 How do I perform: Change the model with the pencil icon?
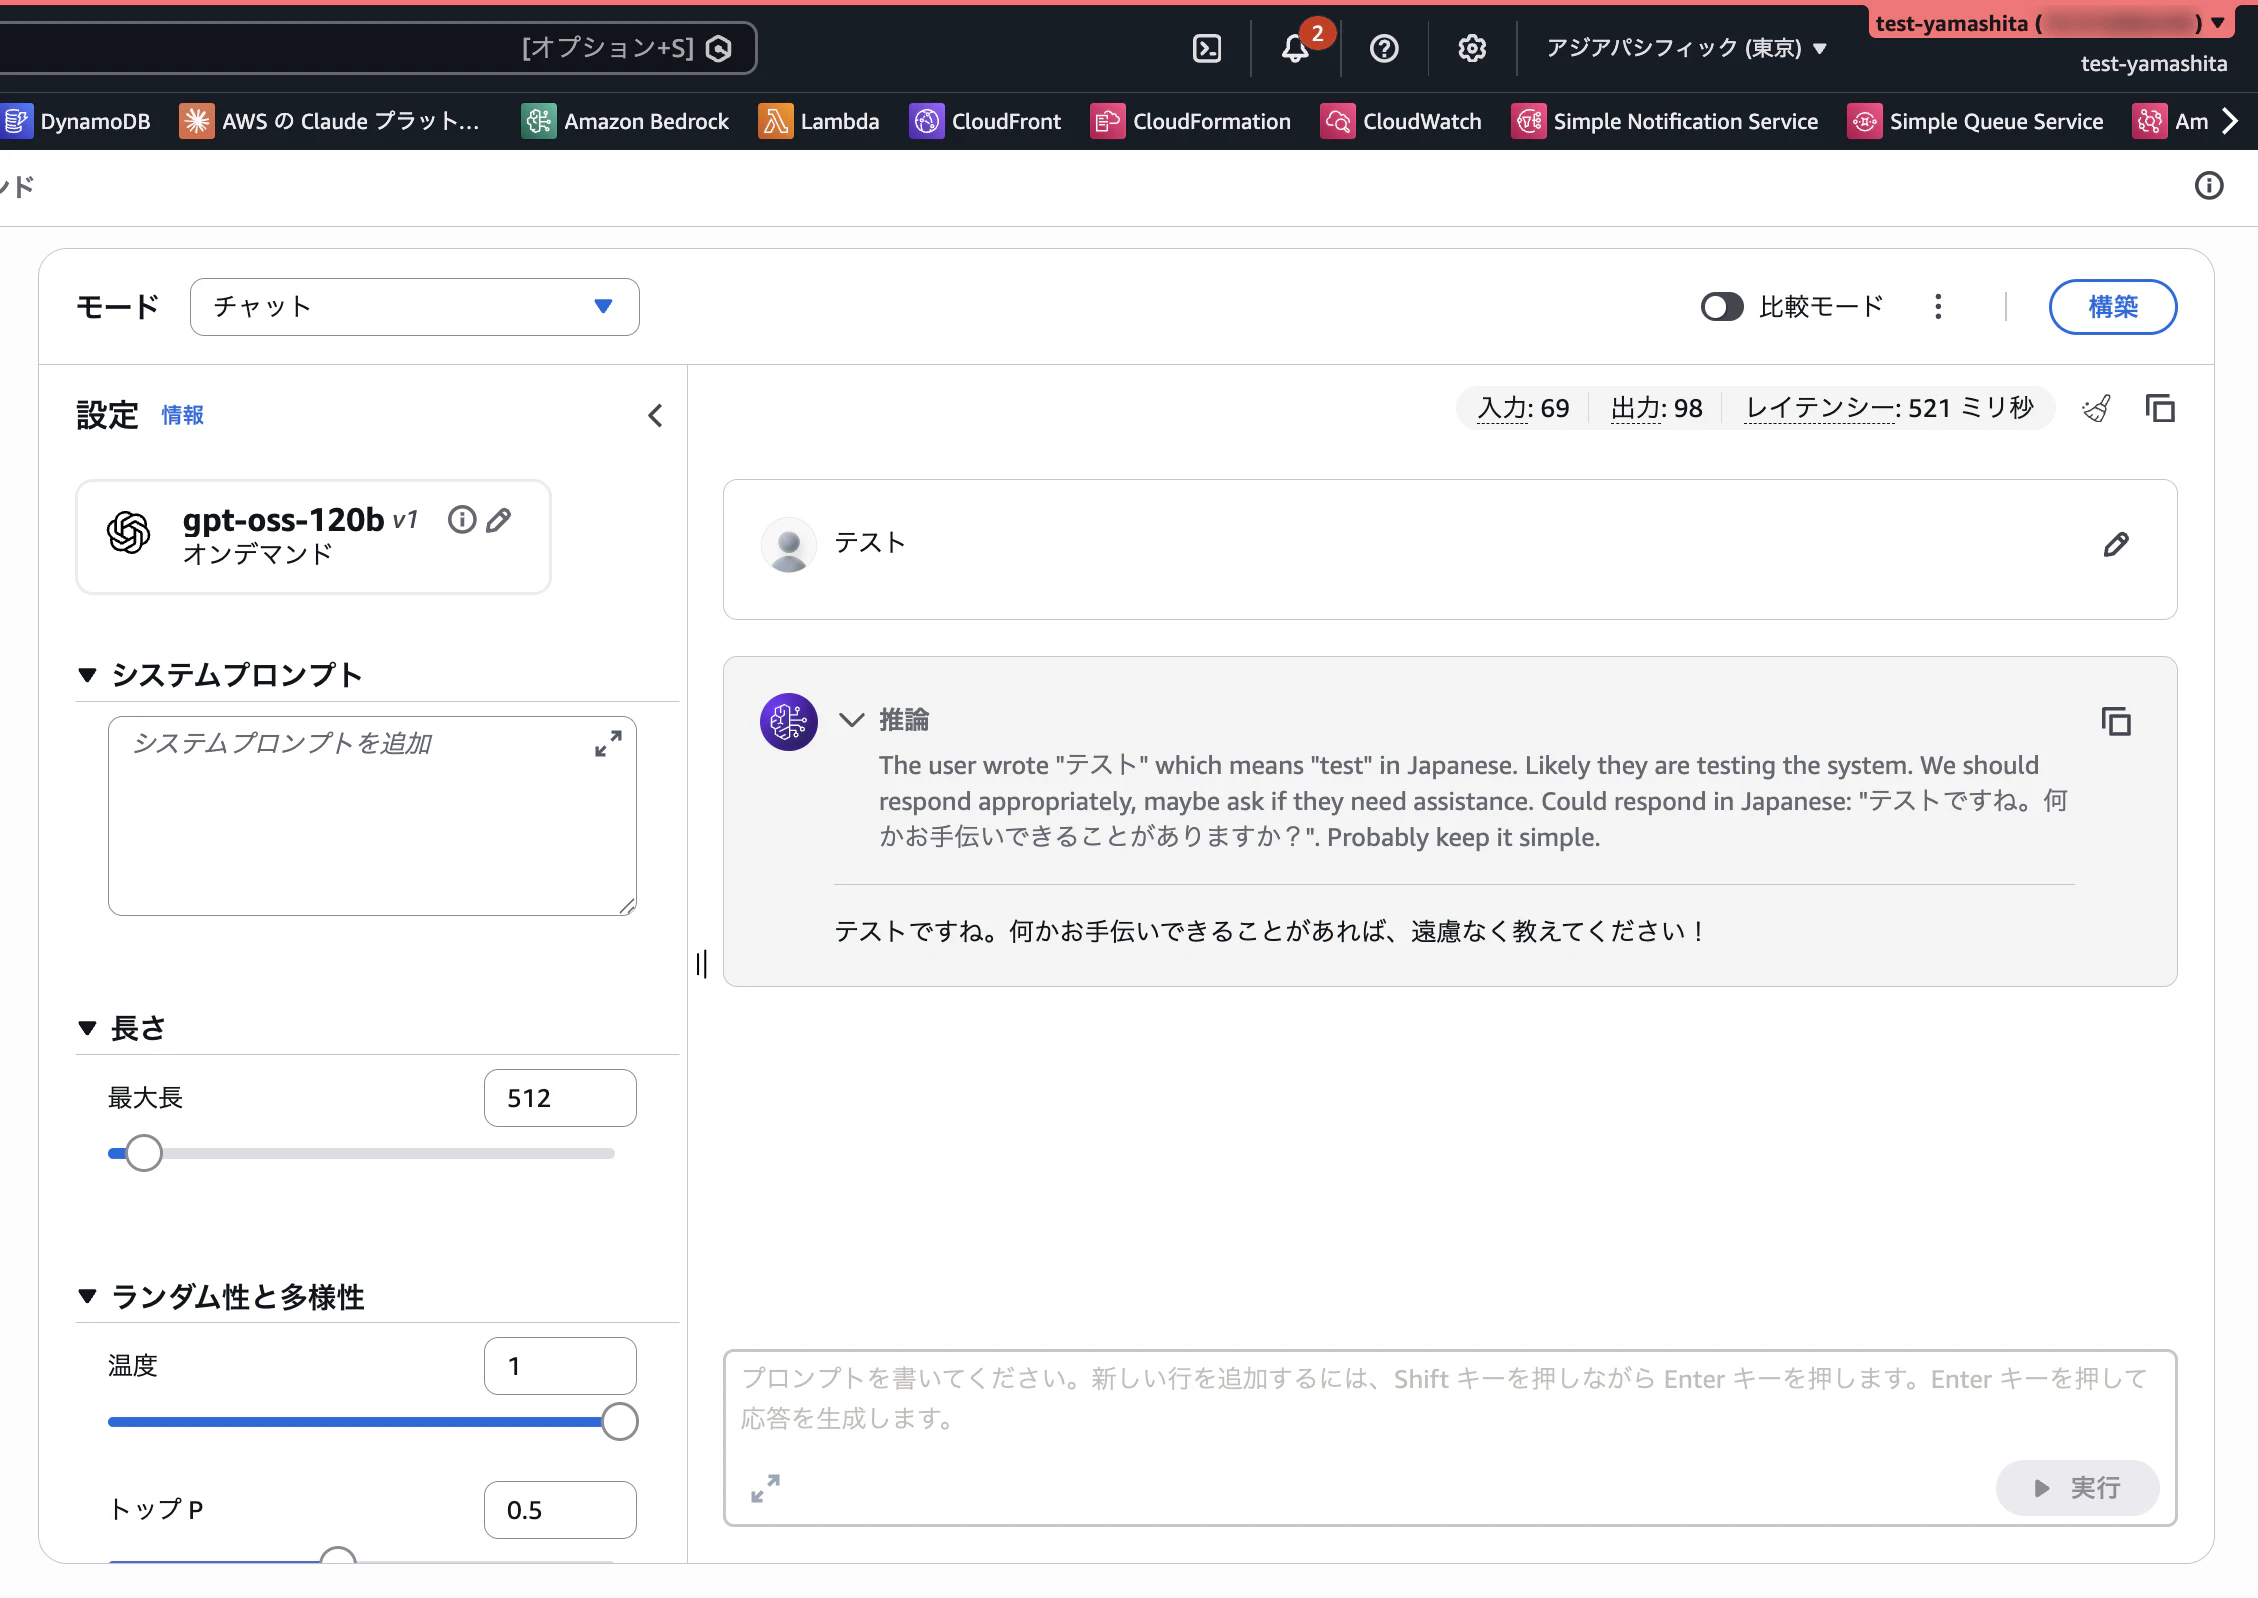click(x=499, y=519)
